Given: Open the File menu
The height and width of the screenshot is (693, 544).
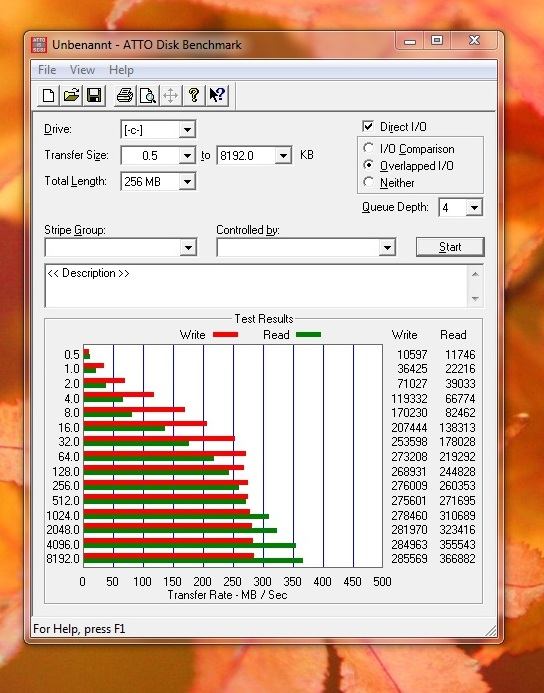Looking at the screenshot, I should (x=47, y=70).
